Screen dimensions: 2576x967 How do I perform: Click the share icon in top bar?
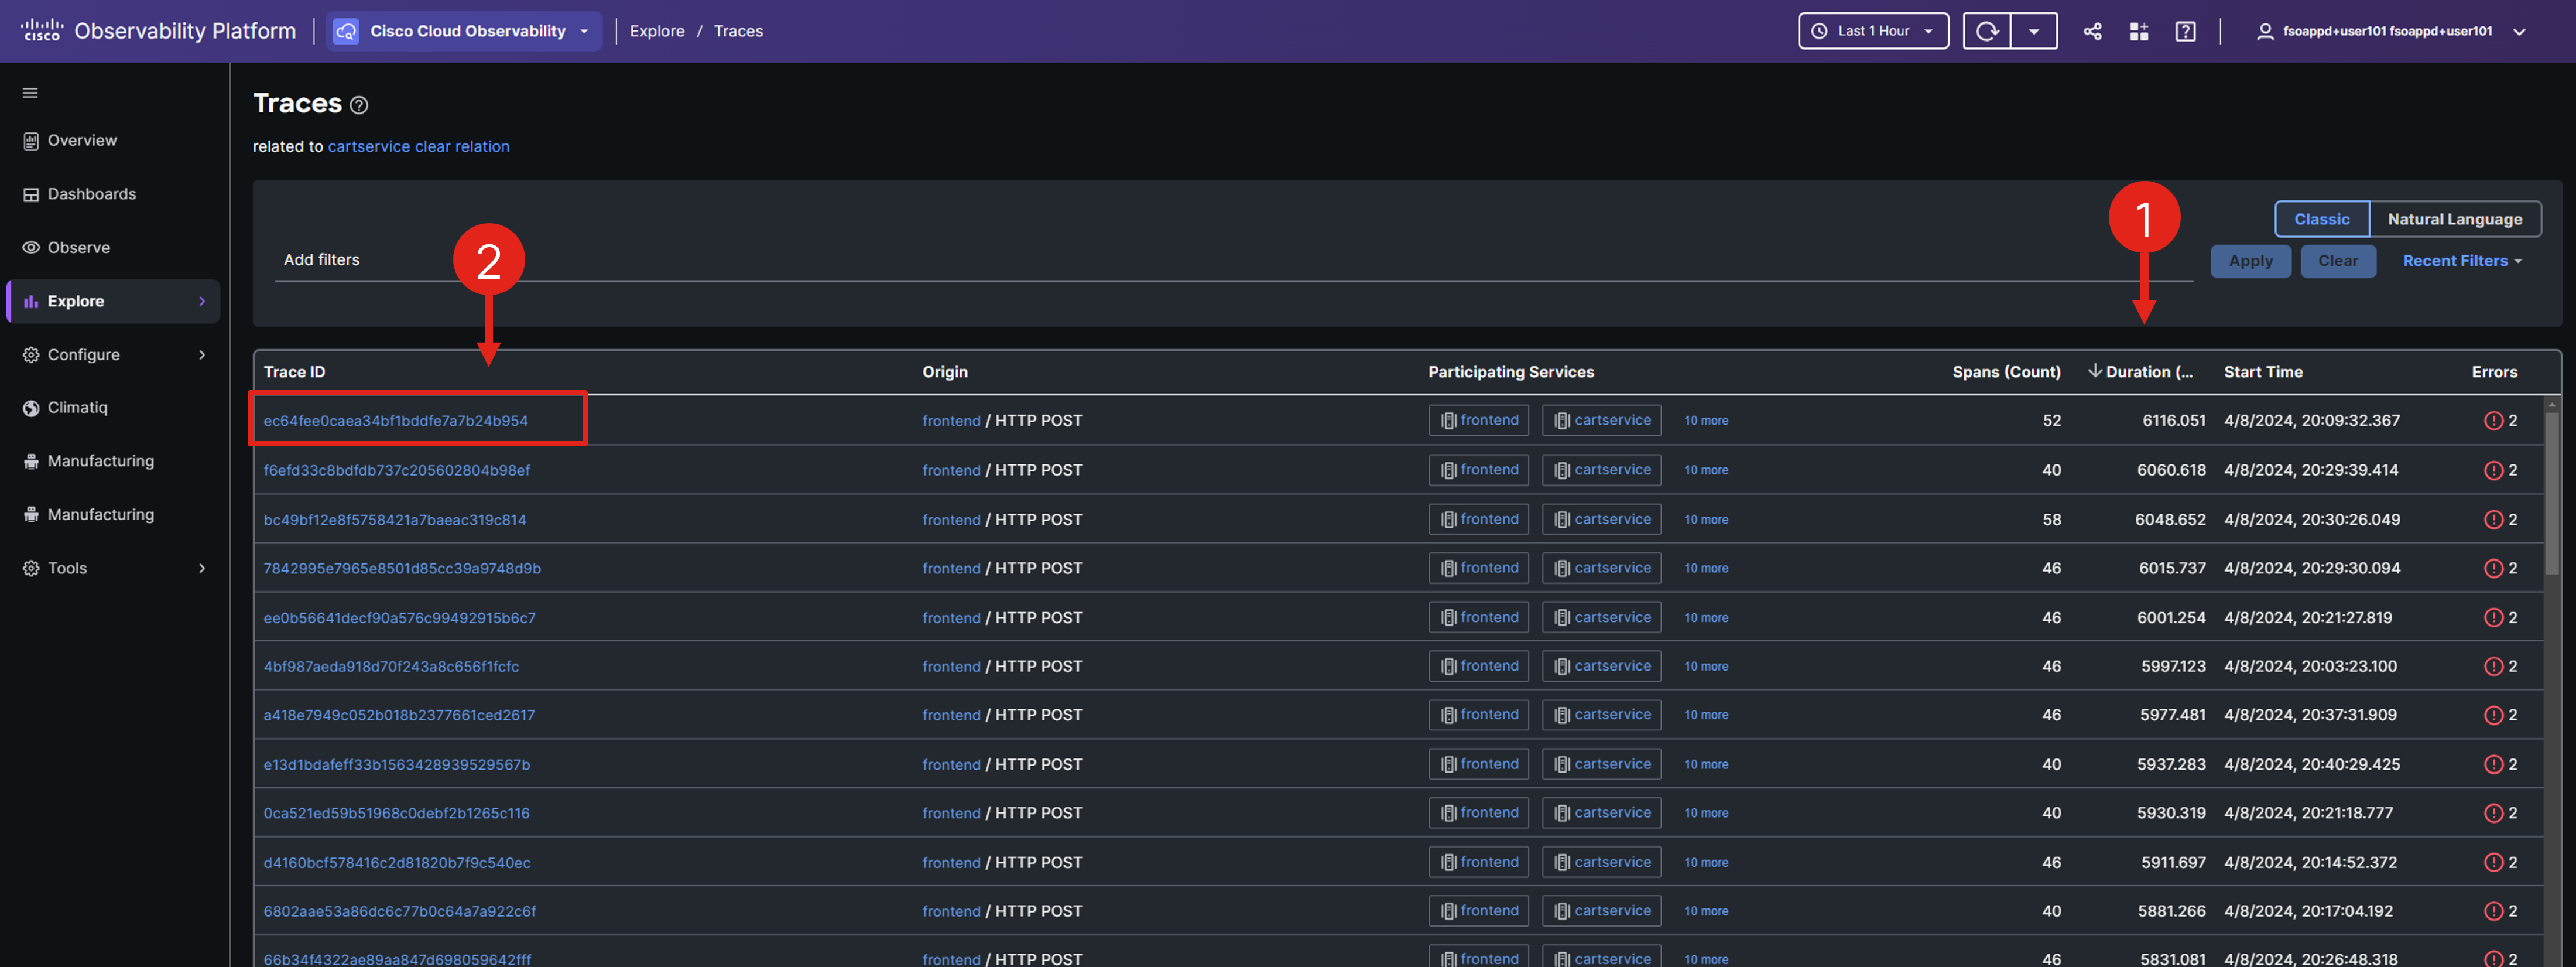(2092, 31)
